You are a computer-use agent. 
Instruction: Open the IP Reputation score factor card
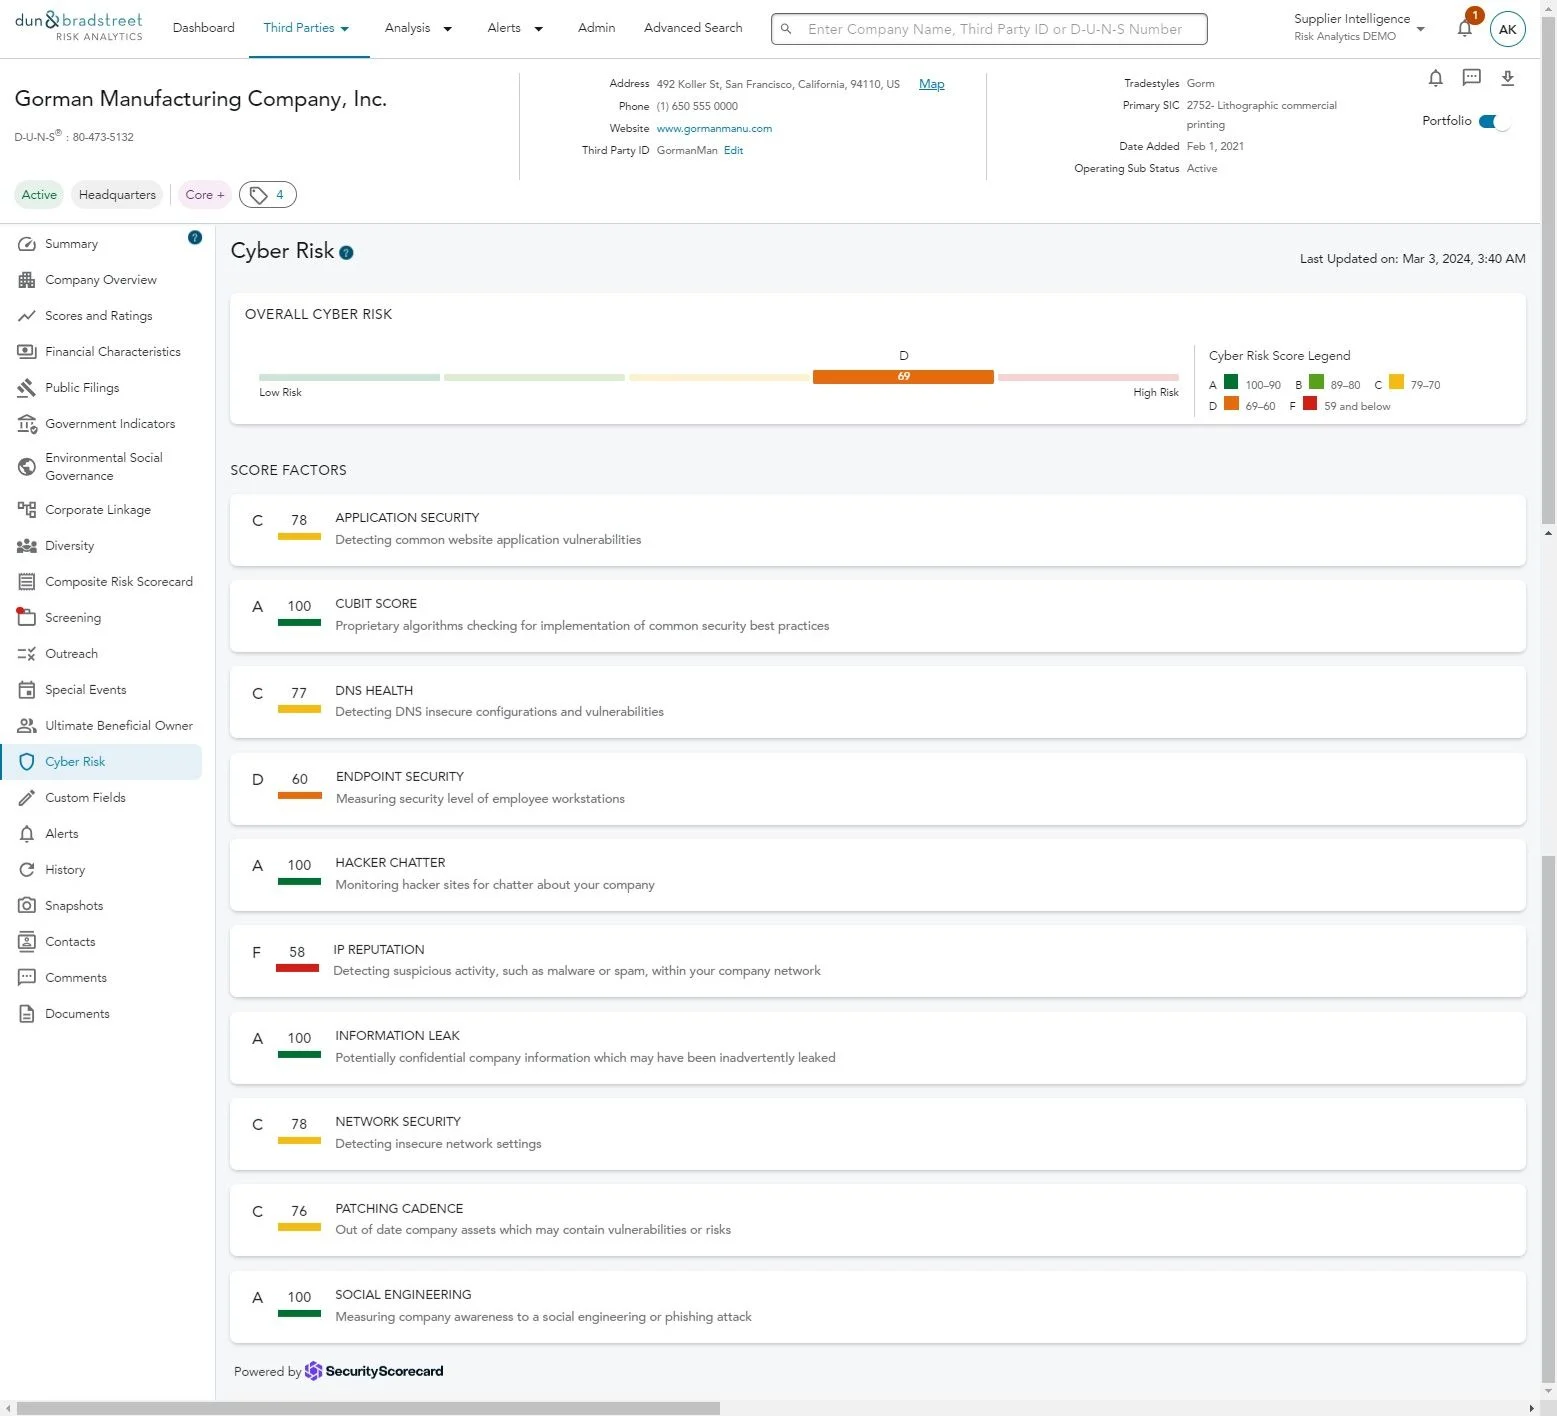(x=878, y=961)
